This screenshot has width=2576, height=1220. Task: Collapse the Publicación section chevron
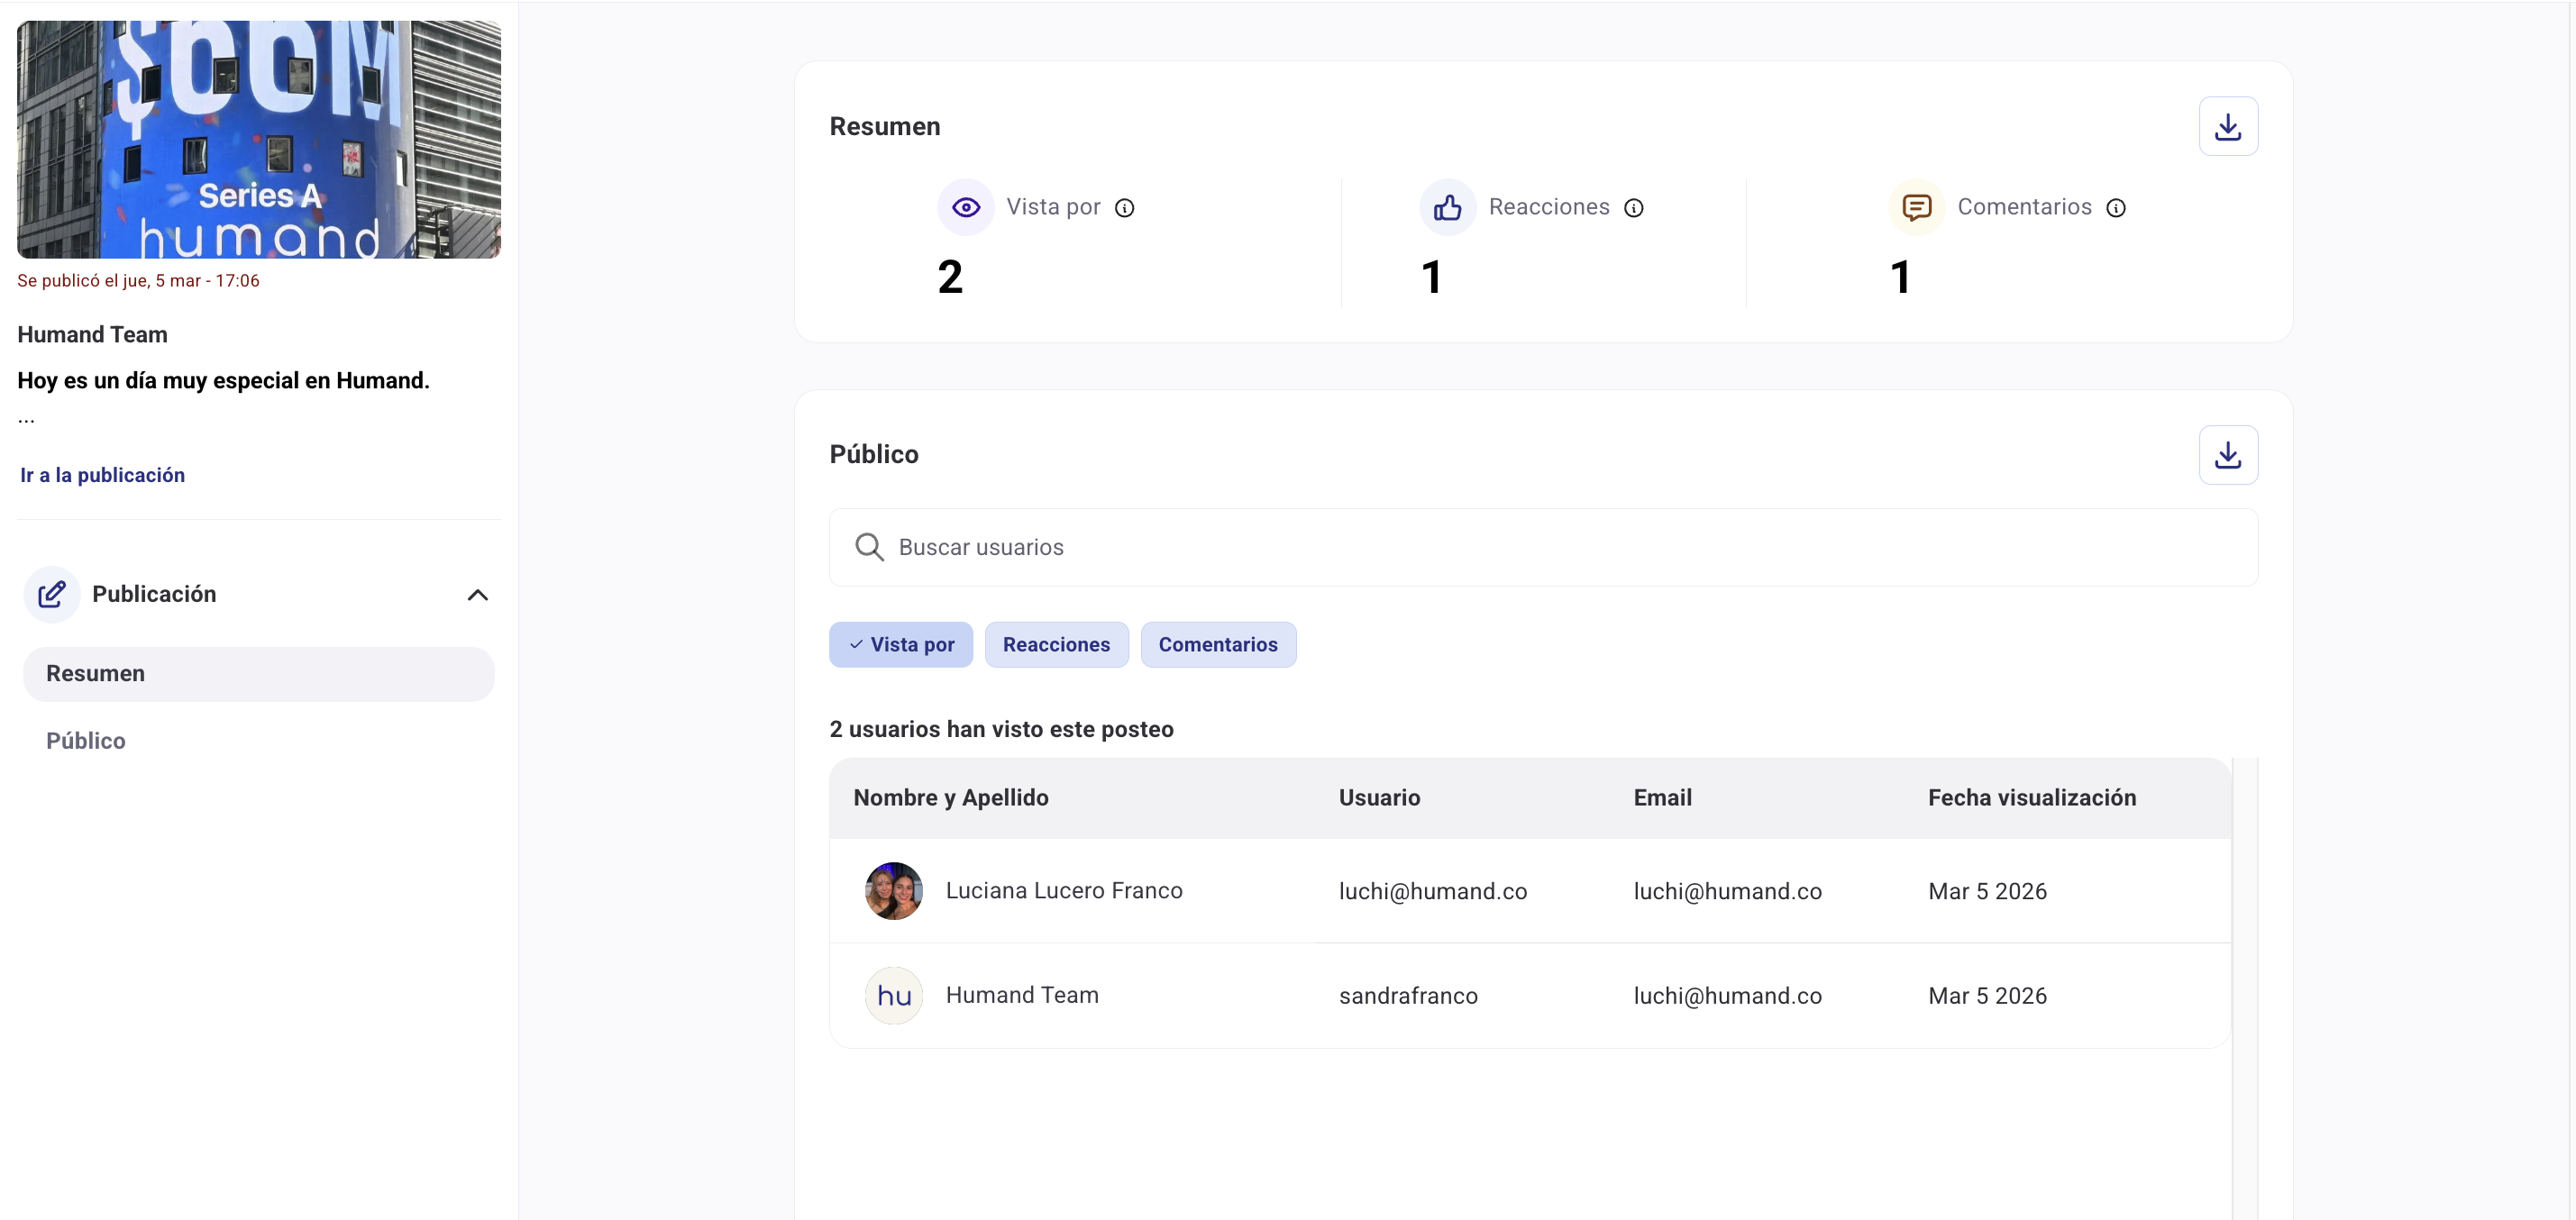tap(477, 595)
